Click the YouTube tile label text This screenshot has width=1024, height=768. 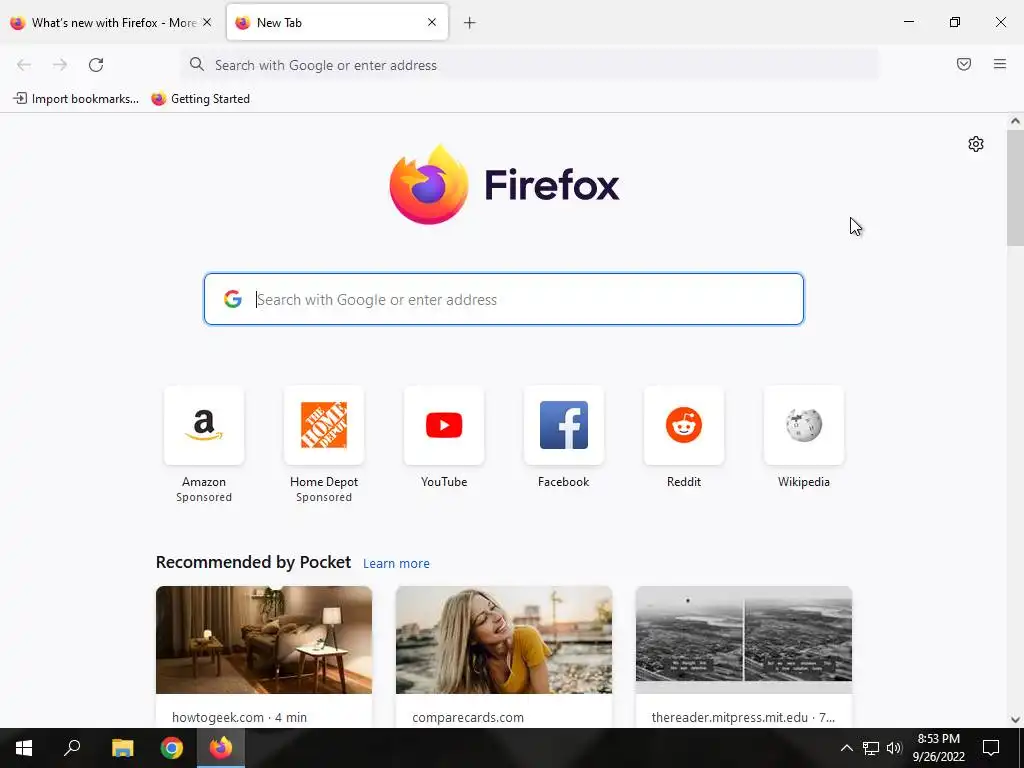click(x=444, y=482)
